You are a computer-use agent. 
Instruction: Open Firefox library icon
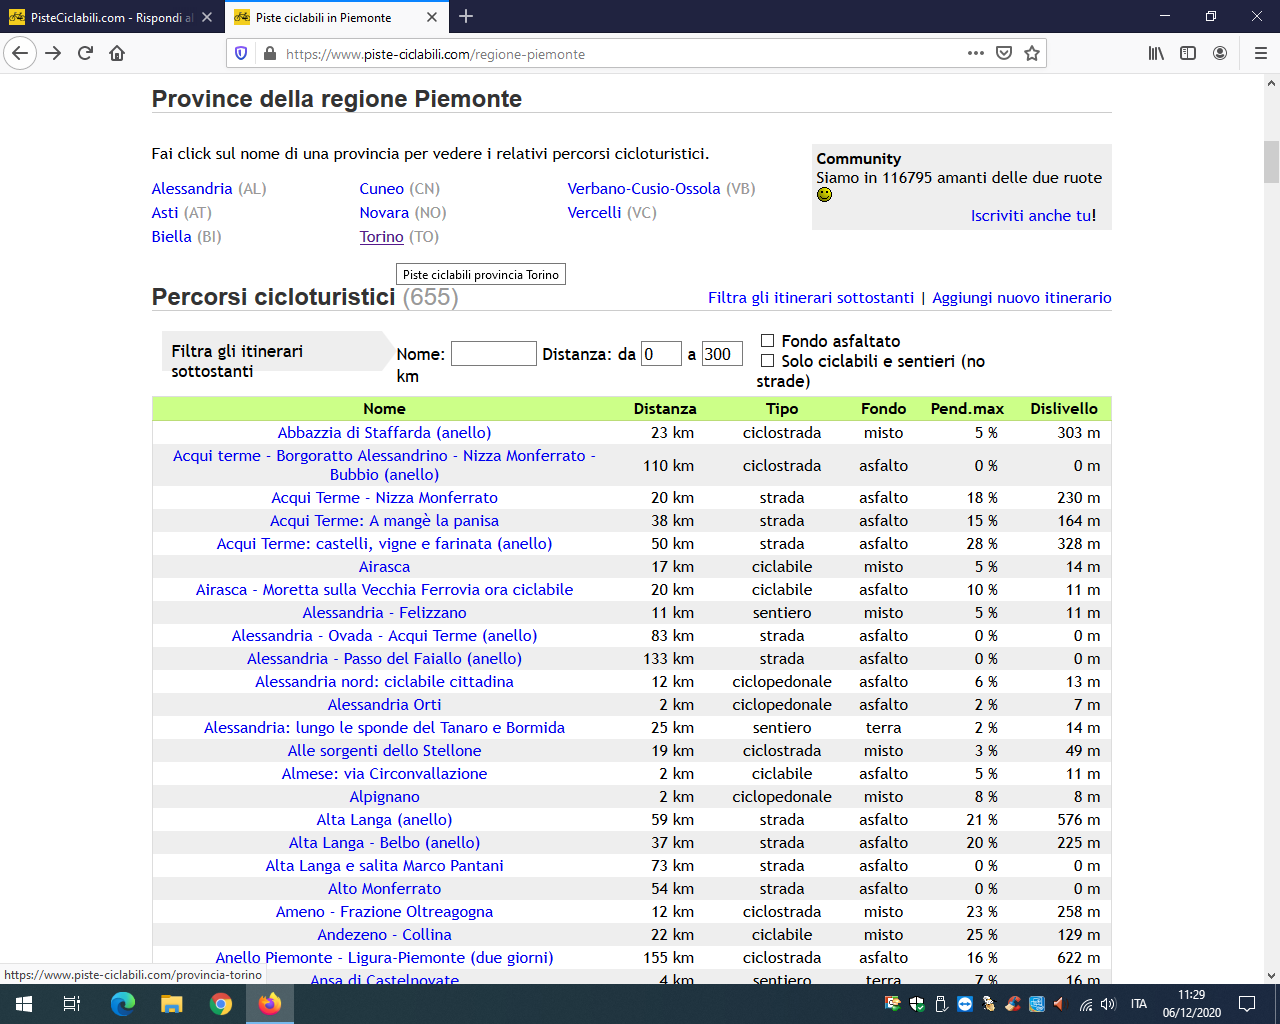tap(1156, 53)
